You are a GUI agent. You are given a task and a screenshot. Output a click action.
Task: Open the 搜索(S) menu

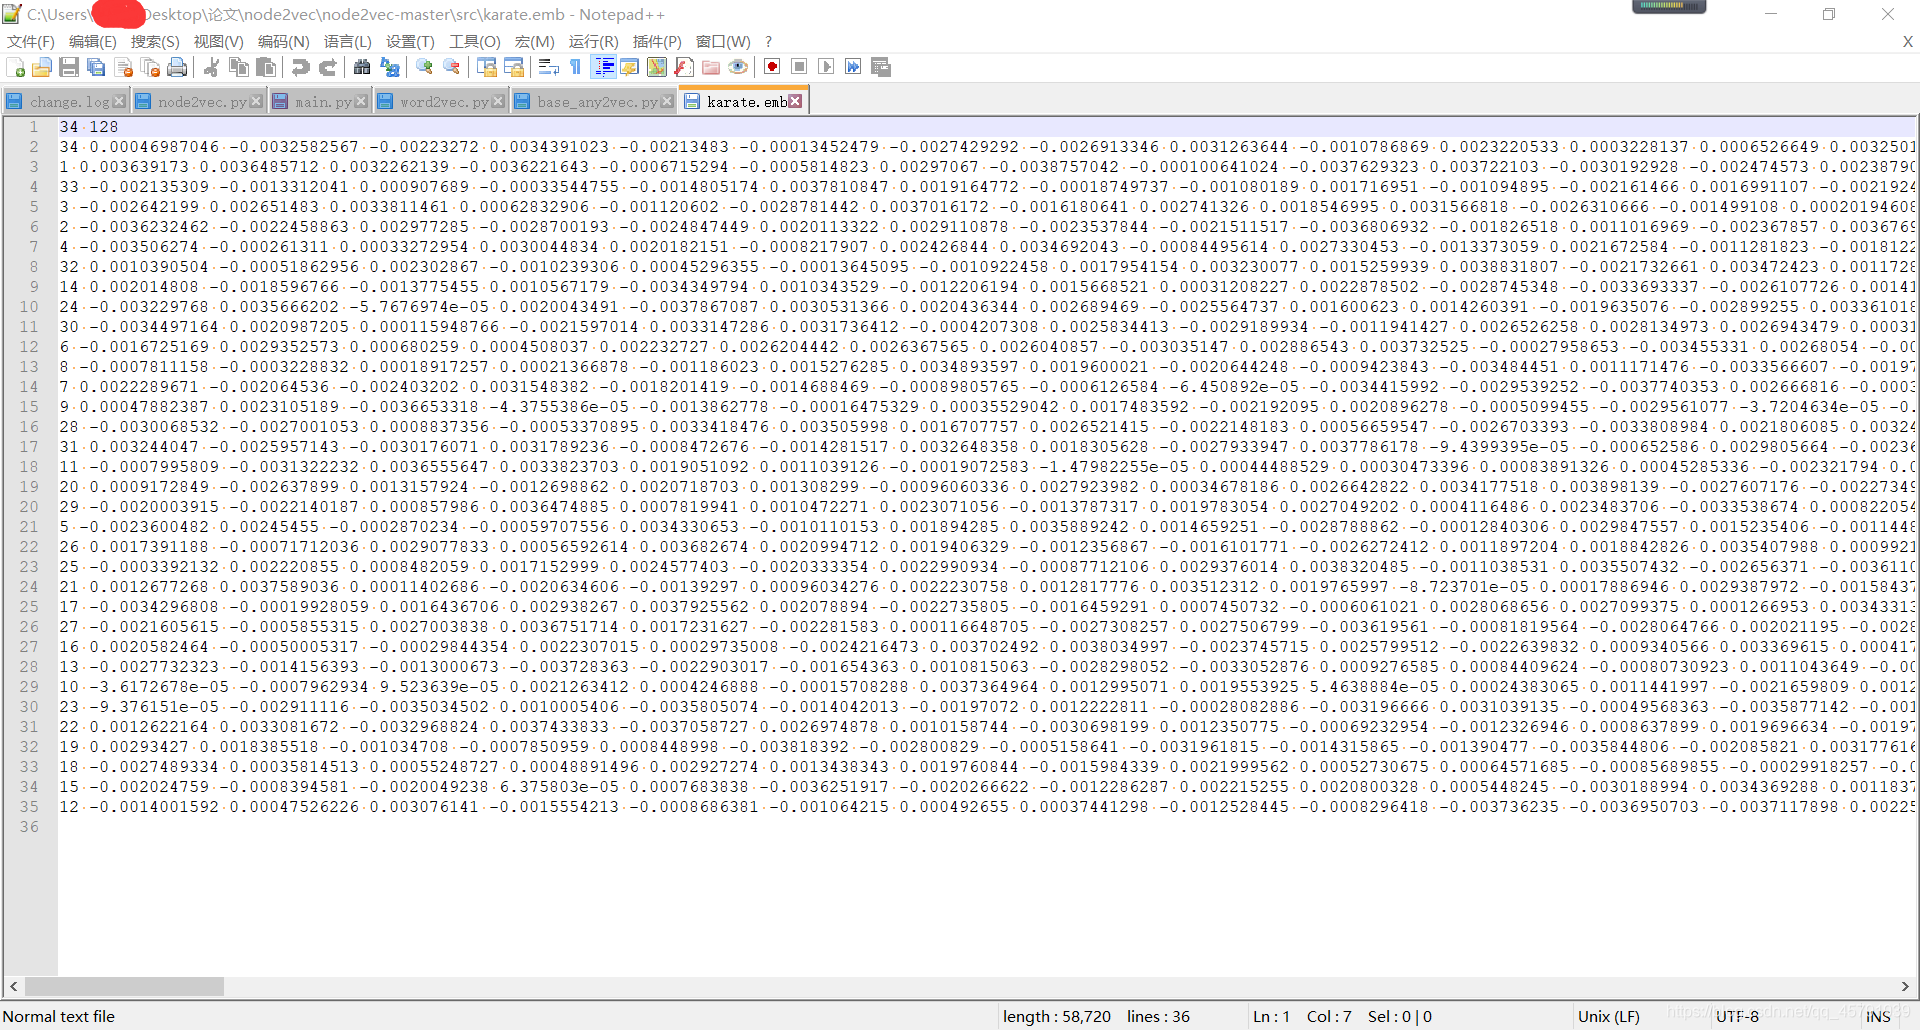pos(155,41)
